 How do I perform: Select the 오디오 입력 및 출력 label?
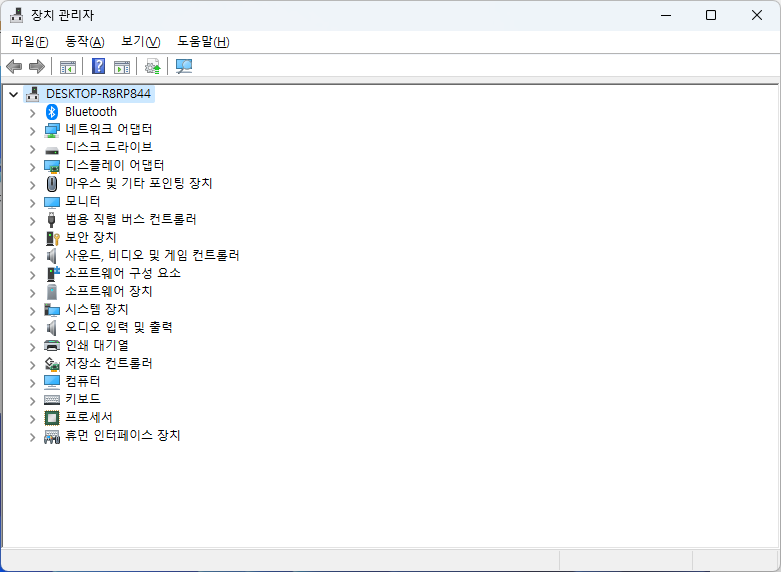[x=119, y=327]
